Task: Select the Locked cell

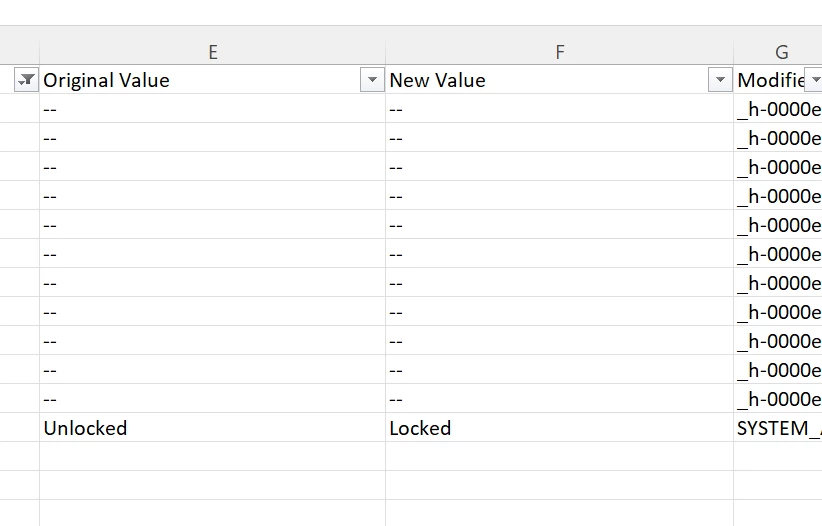Action: click(x=559, y=428)
